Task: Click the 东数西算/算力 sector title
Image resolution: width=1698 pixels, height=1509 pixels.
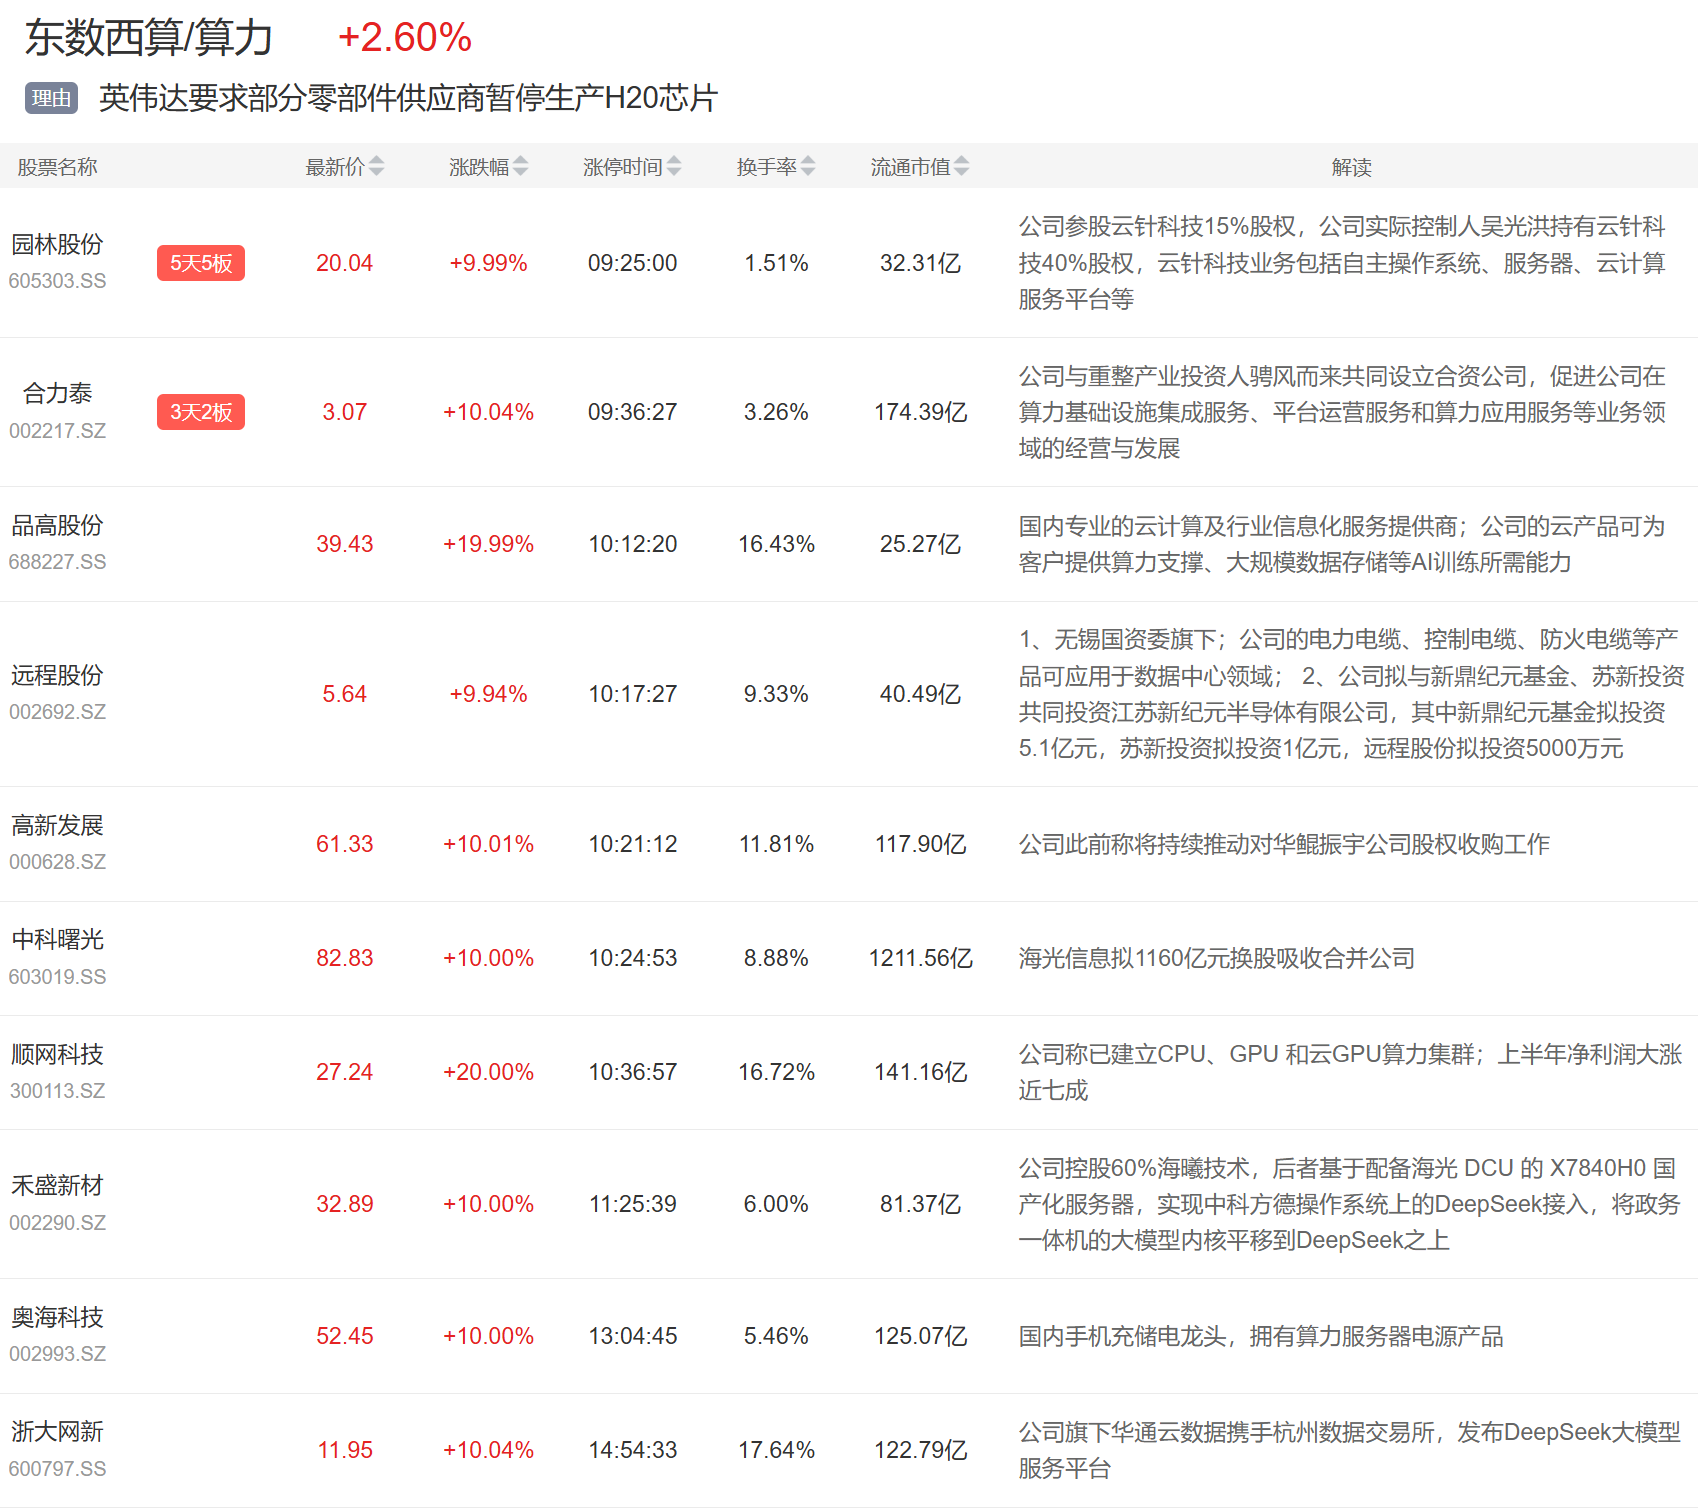Action: coord(149,38)
